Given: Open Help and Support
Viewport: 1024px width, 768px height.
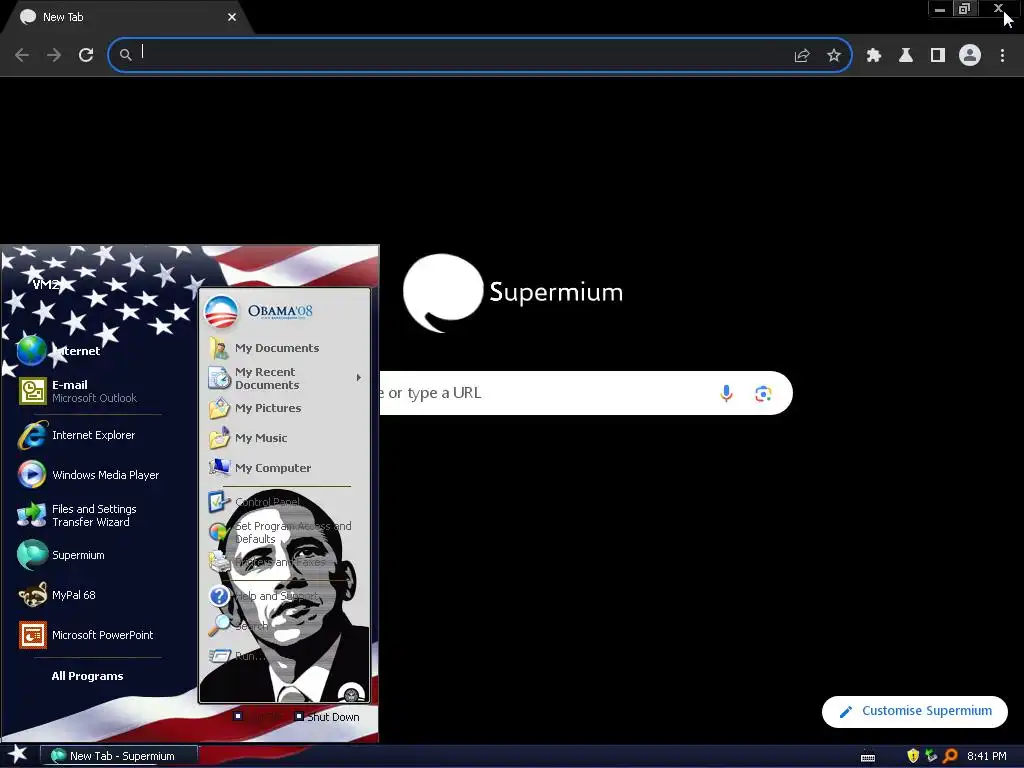Looking at the screenshot, I should [x=263, y=596].
